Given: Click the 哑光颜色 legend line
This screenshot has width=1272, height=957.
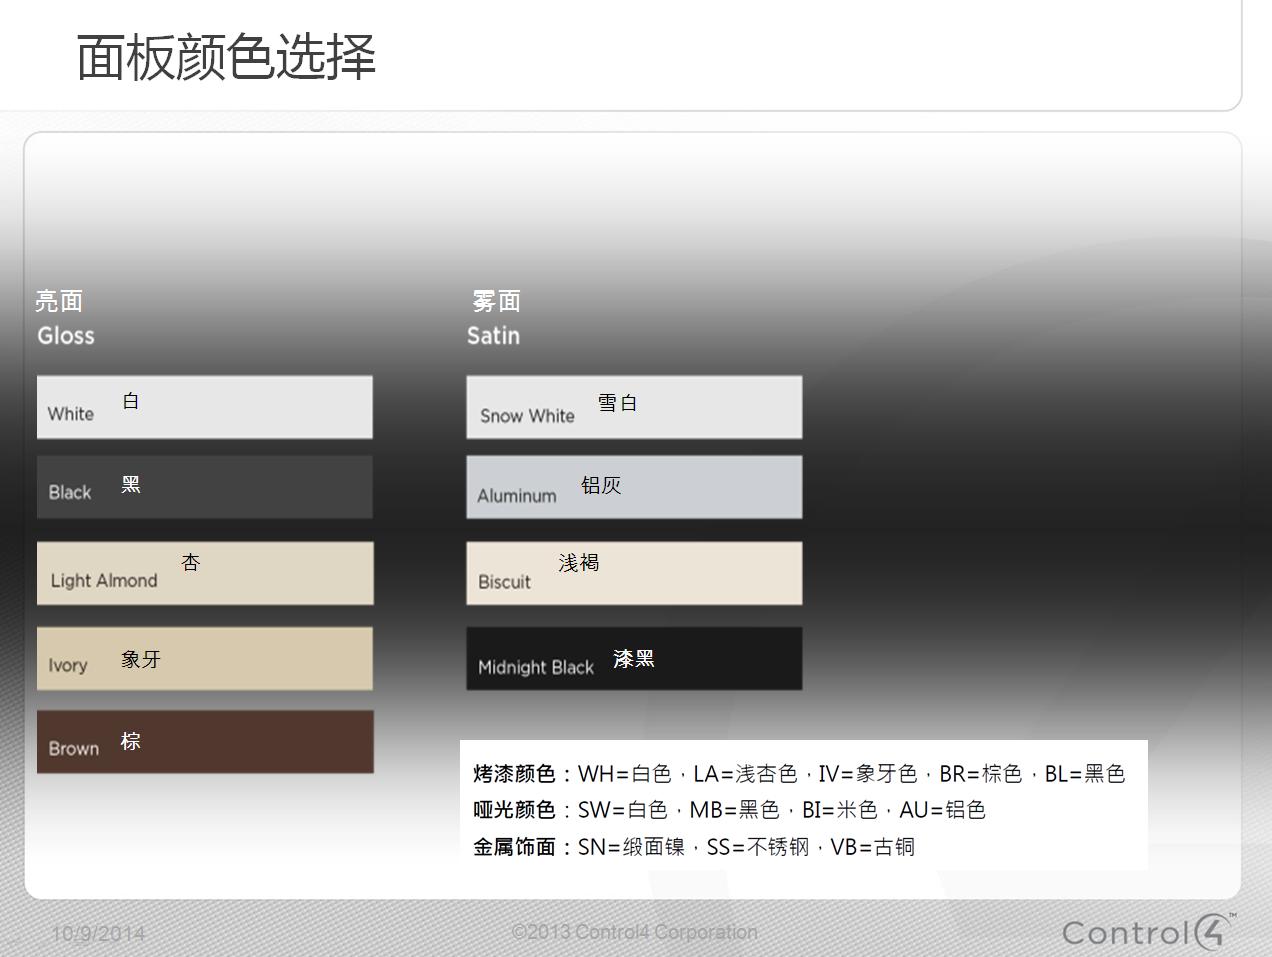Looking at the screenshot, I should point(729,810).
